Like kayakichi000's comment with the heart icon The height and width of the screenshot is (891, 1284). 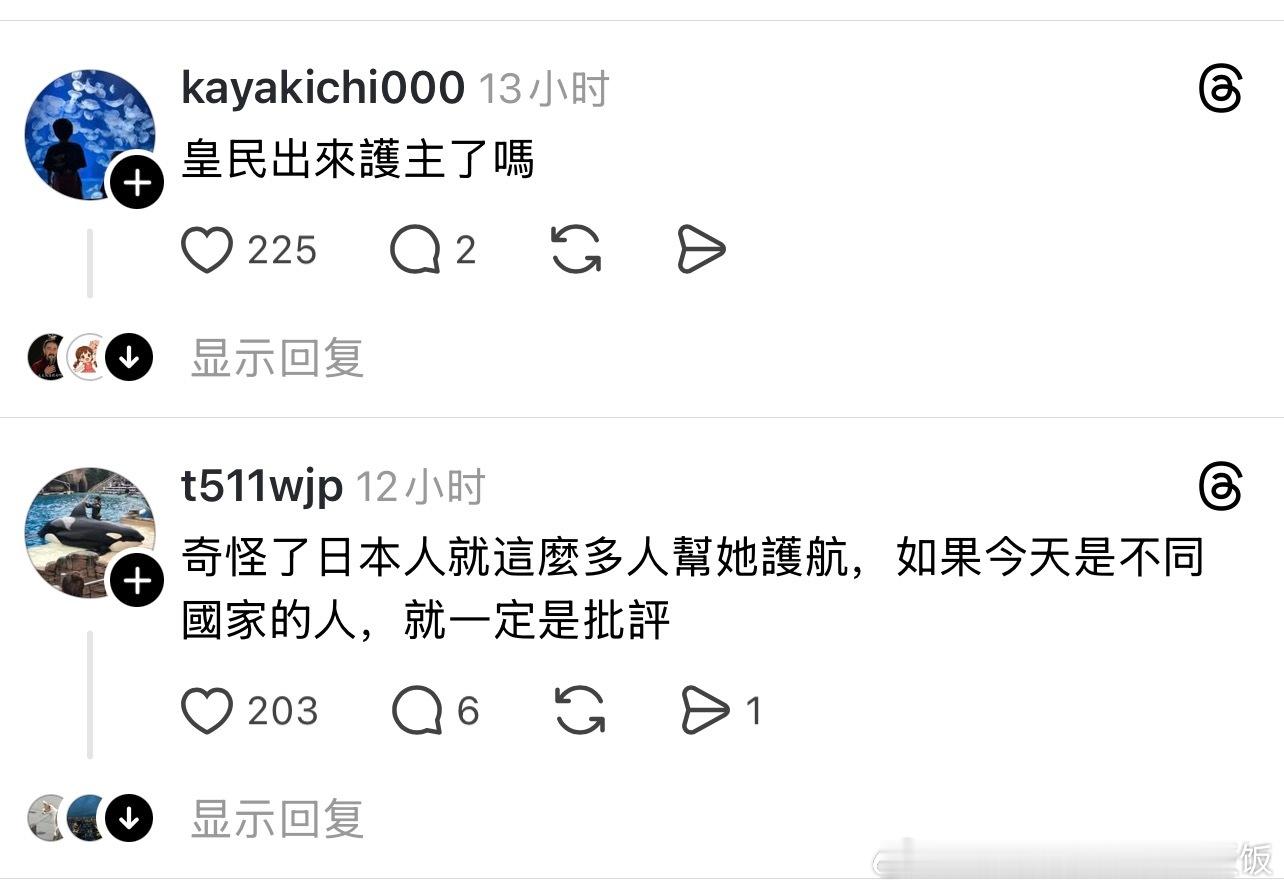(x=207, y=250)
